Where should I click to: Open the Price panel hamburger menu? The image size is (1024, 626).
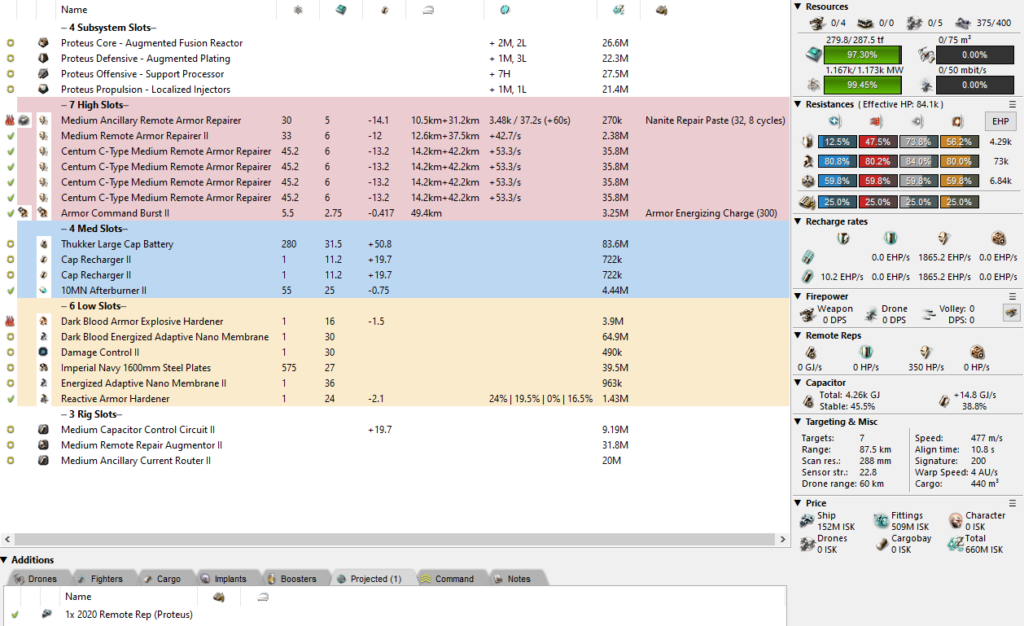[1012, 502]
